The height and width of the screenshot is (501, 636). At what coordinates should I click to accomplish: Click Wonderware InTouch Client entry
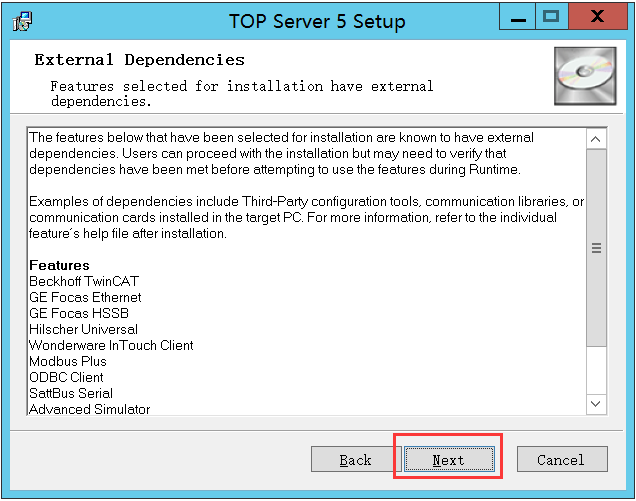(111, 345)
